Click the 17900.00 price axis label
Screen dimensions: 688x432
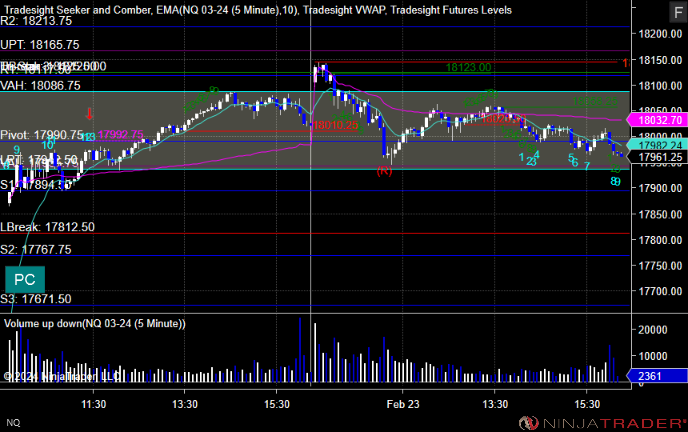(x=660, y=188)
